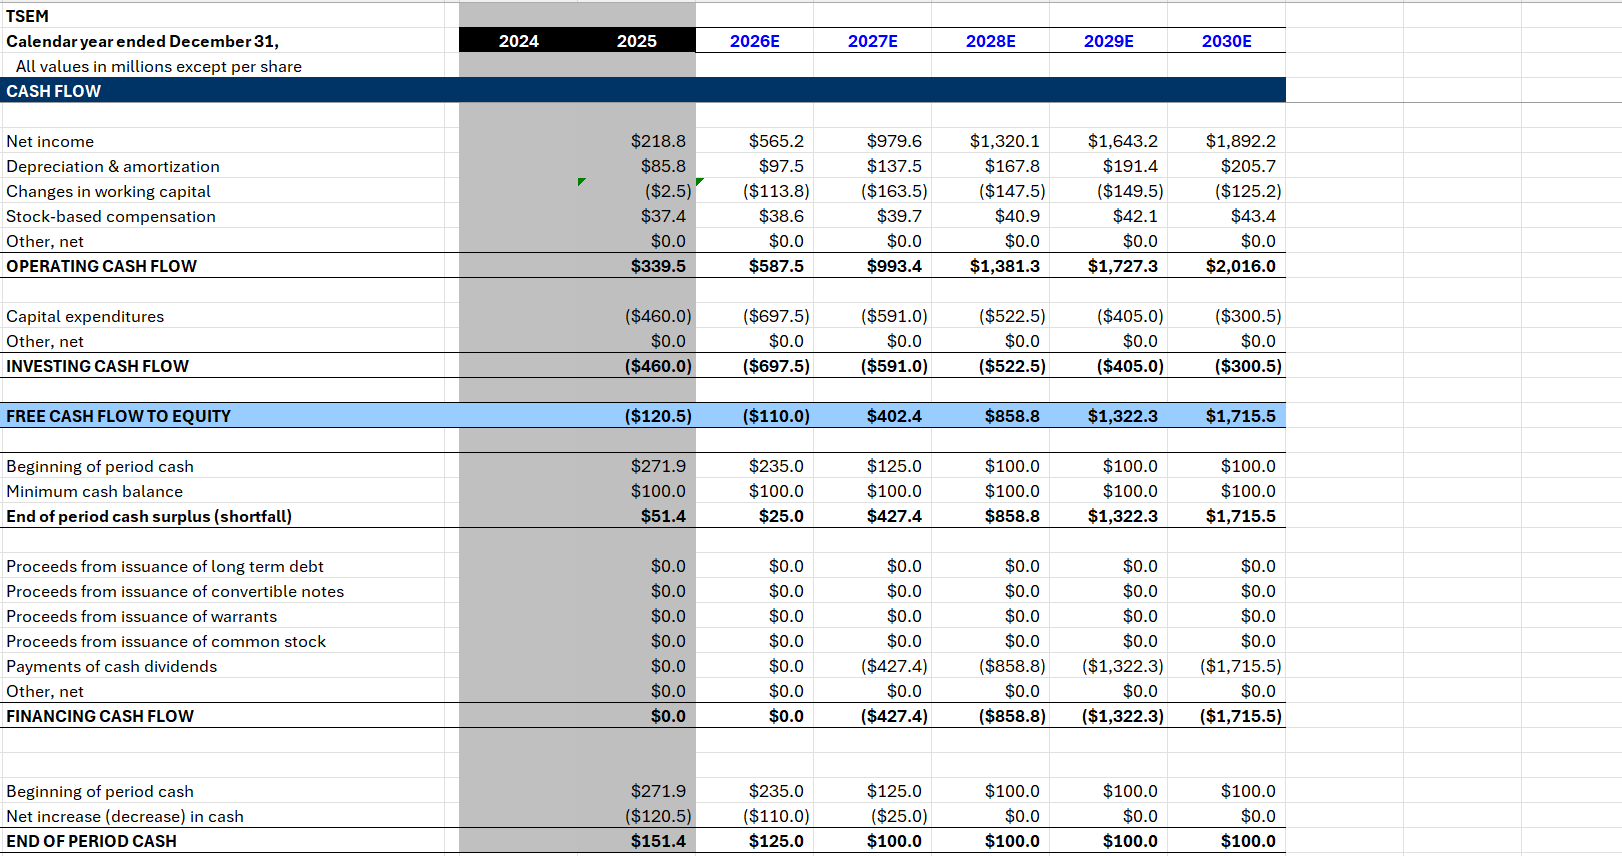Select the Minimum cash balance label

[x=94, y=491]
